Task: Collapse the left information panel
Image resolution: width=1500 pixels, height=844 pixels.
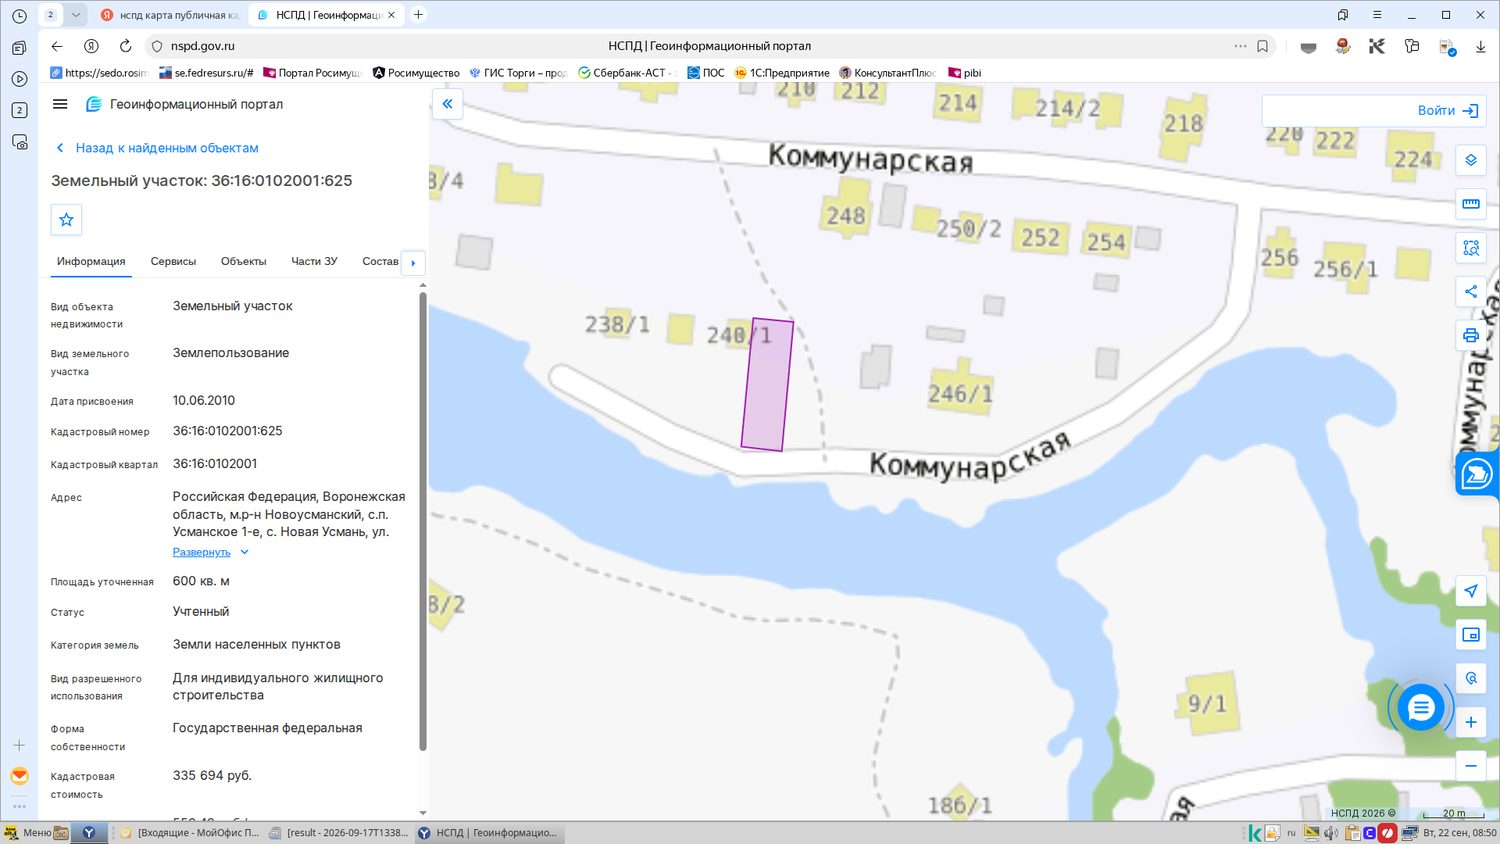Action: coord(447,104)
